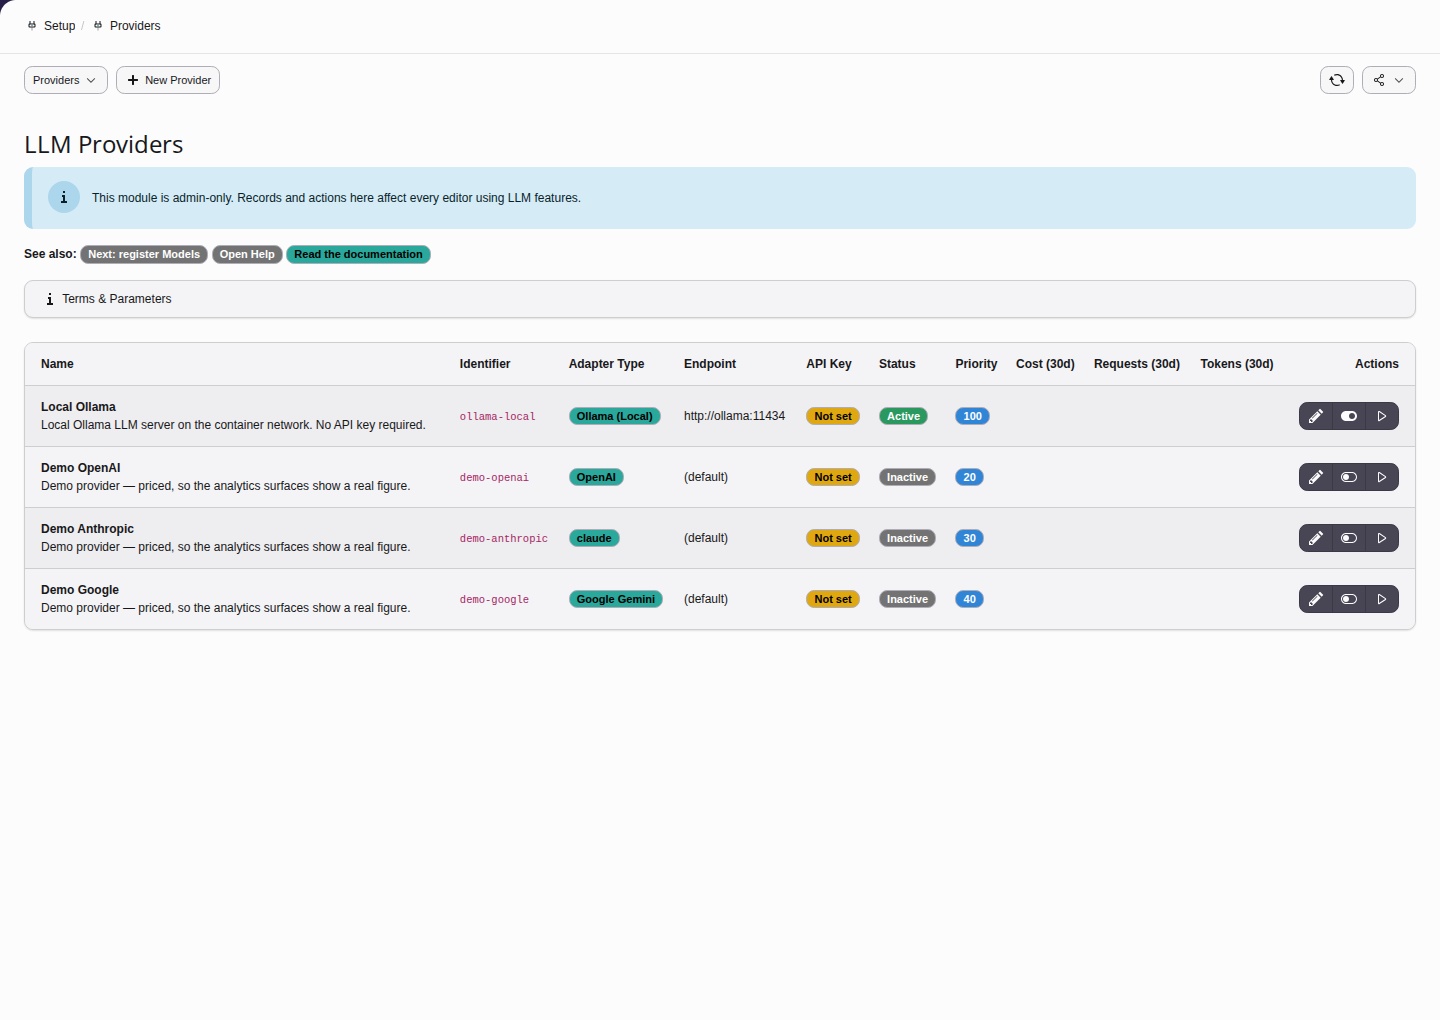Click the priority 30 badge
This screenshot has width=1440, height=1020.
[x=969, y=538]
